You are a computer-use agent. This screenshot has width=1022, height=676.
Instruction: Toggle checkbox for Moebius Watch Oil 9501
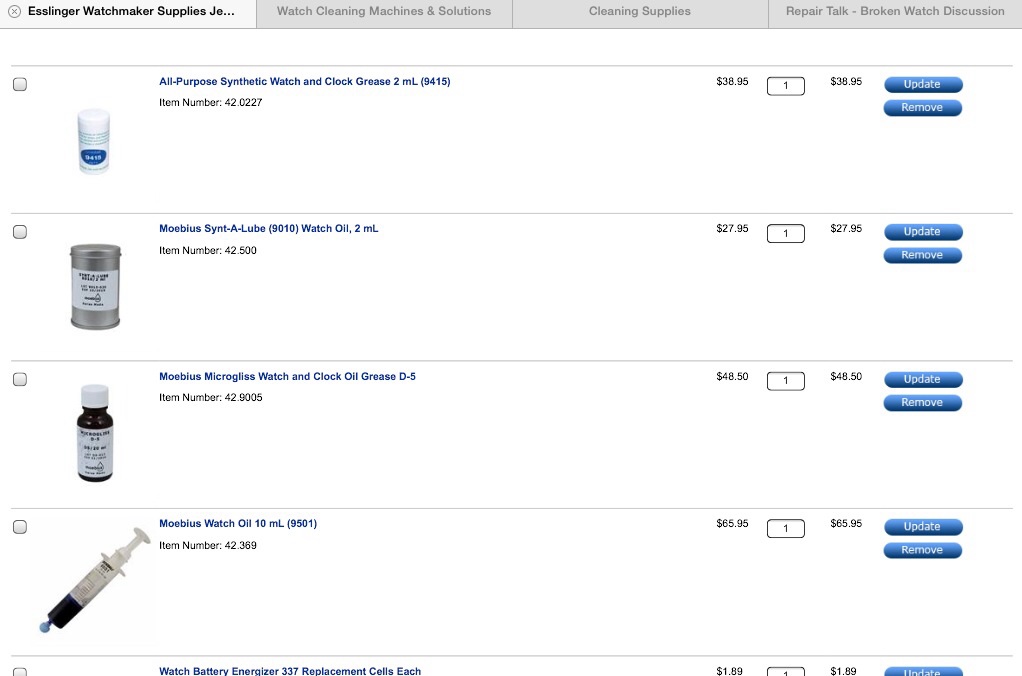click(x=20, y=527)
